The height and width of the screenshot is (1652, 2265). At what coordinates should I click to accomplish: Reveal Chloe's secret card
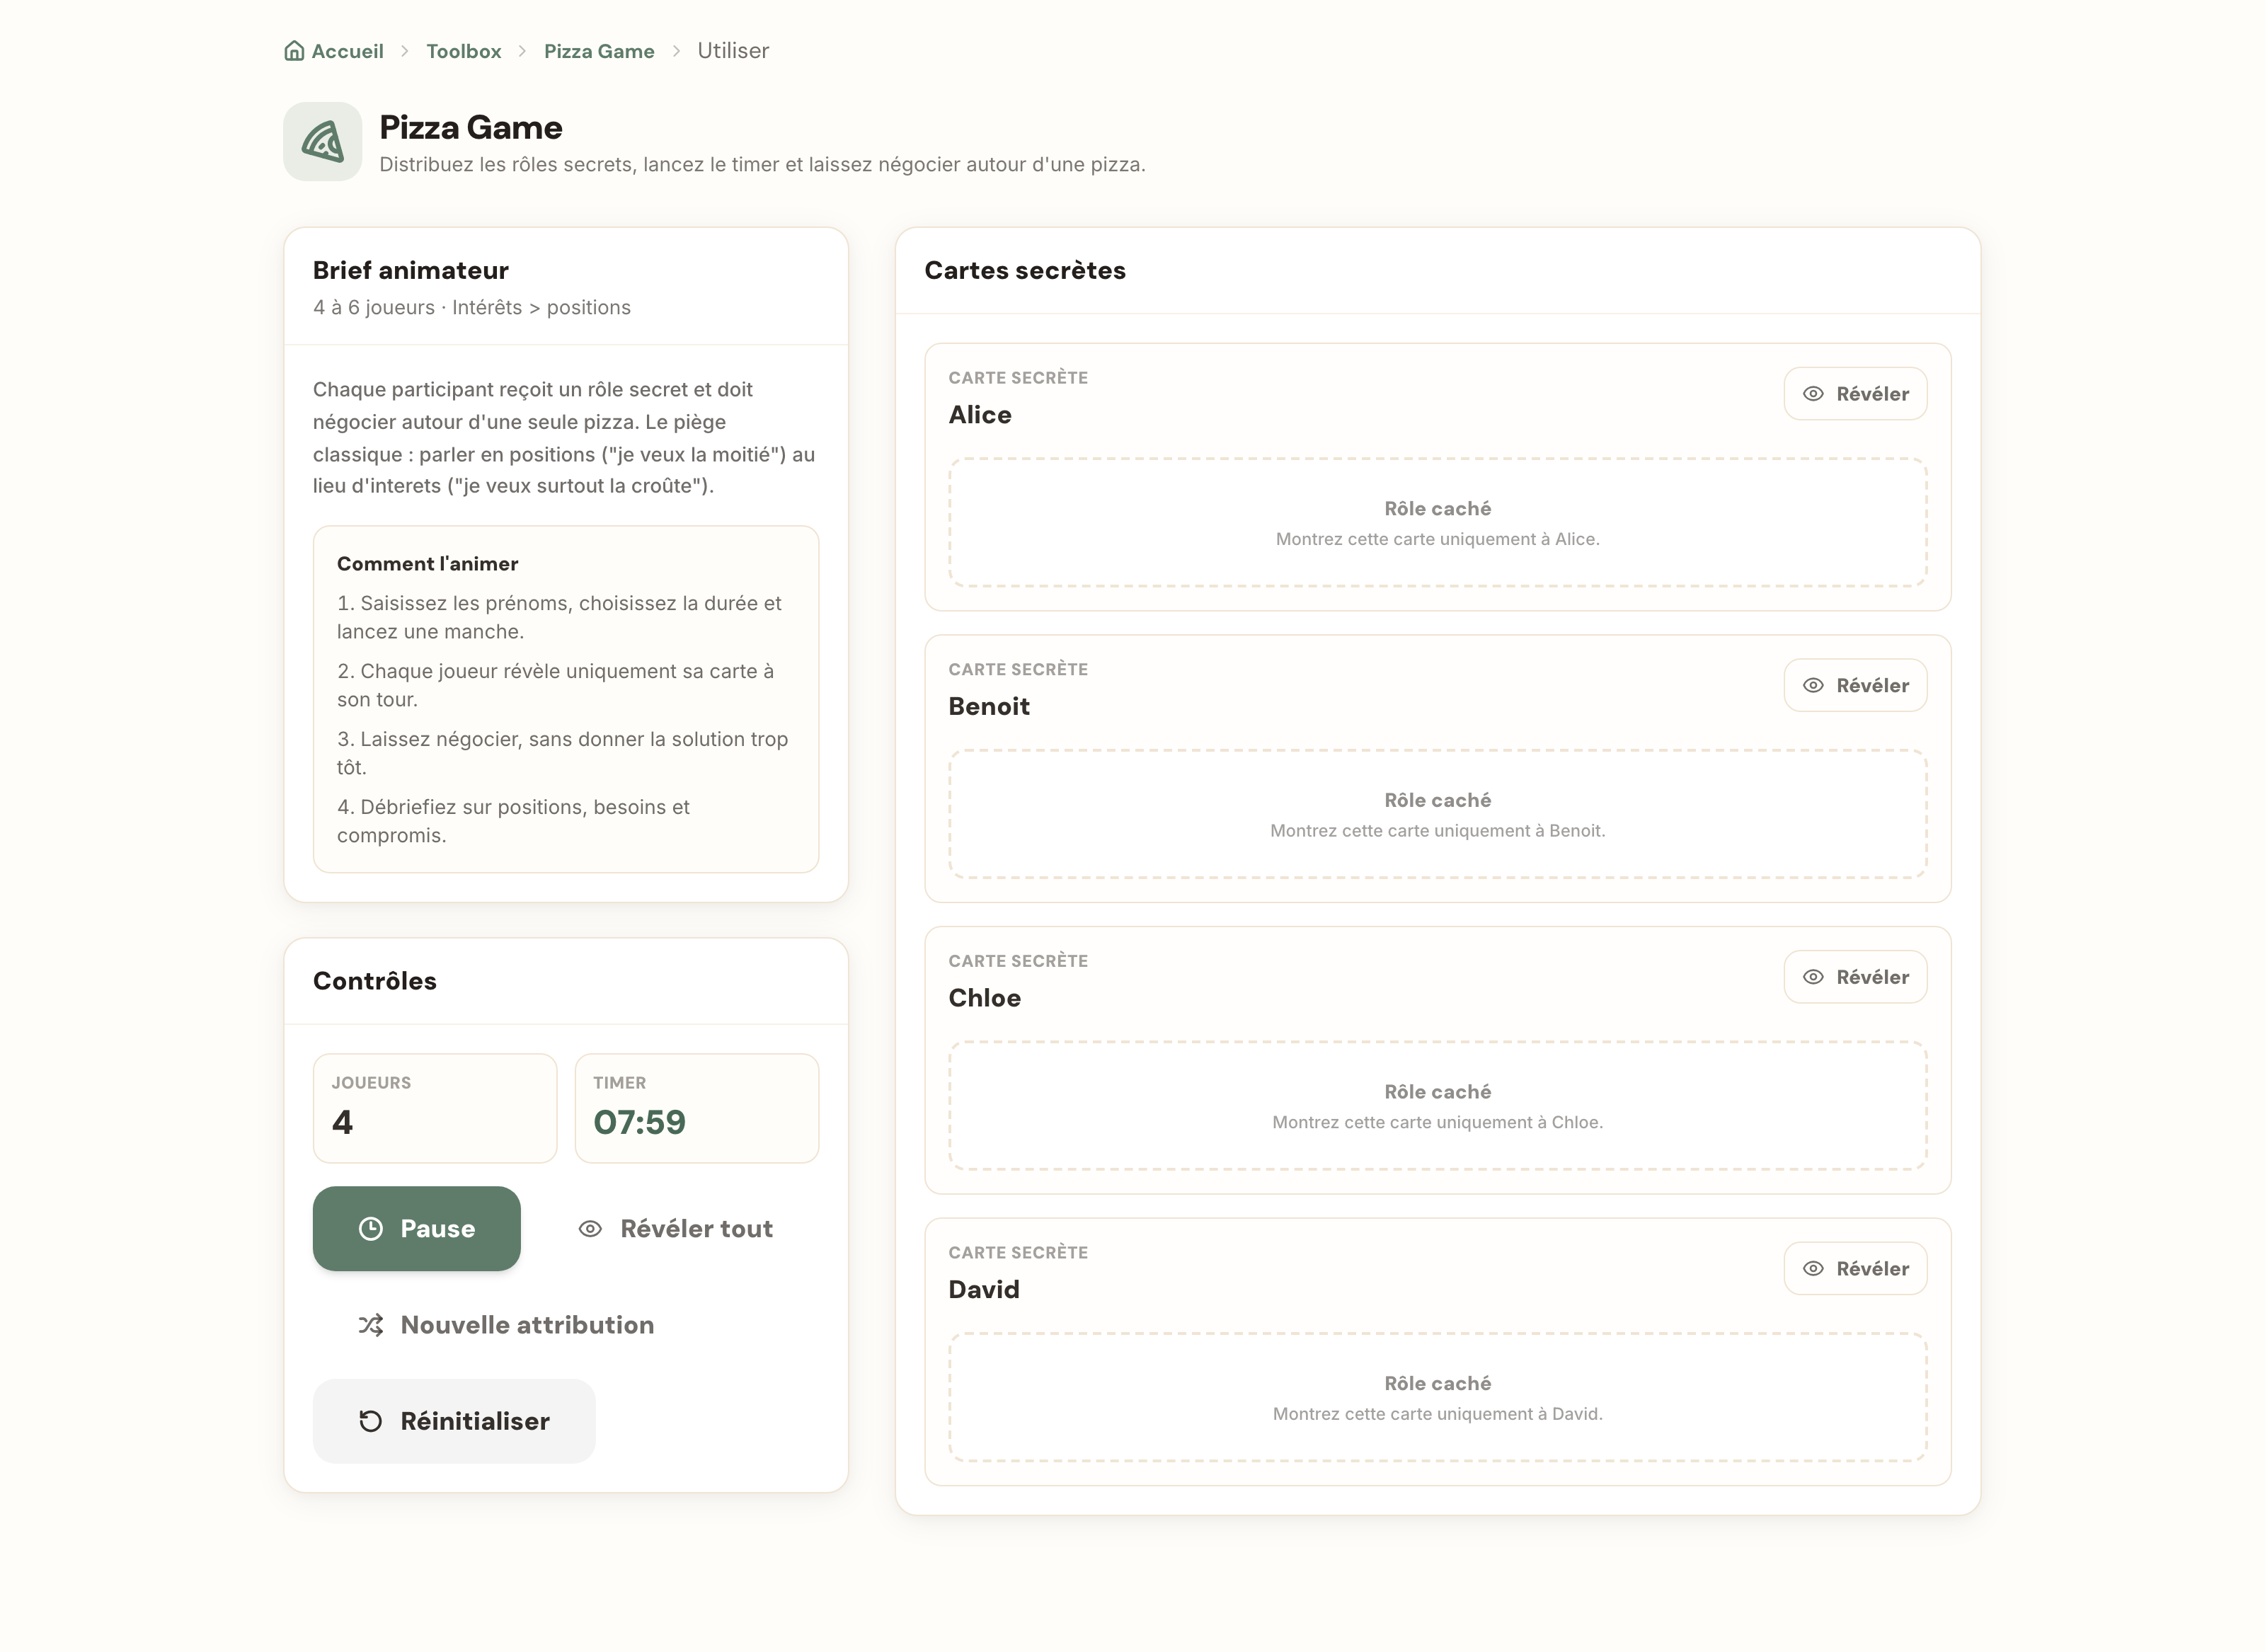[x=1855, y=977]
